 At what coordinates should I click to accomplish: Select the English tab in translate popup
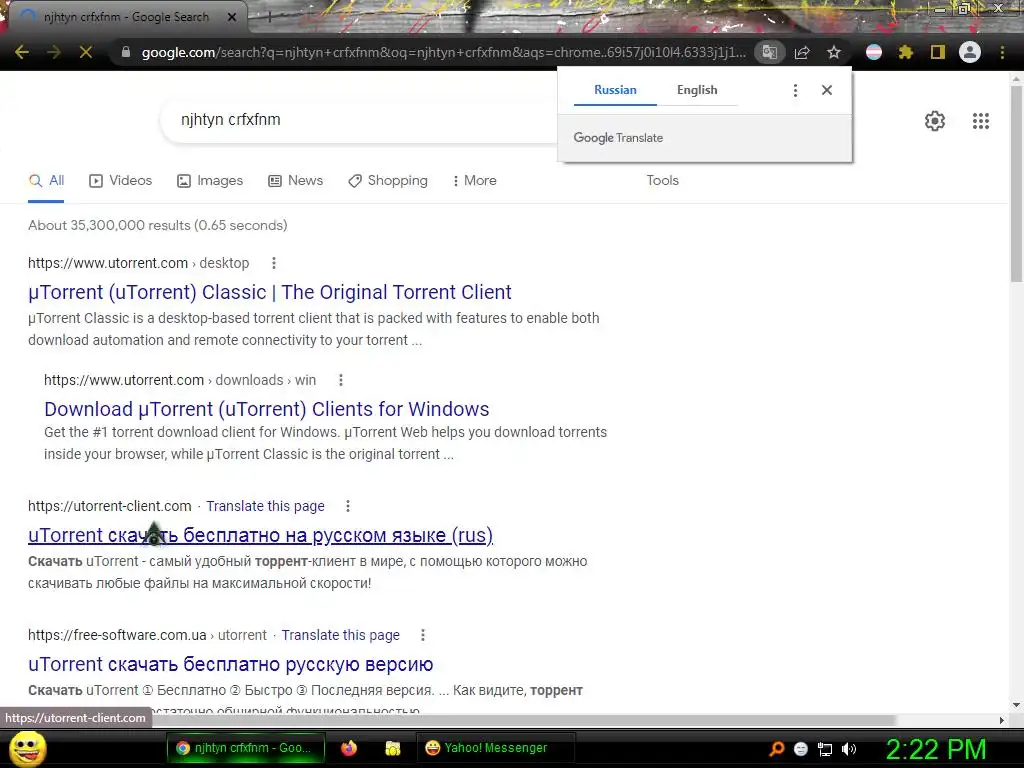pos(697,90)
